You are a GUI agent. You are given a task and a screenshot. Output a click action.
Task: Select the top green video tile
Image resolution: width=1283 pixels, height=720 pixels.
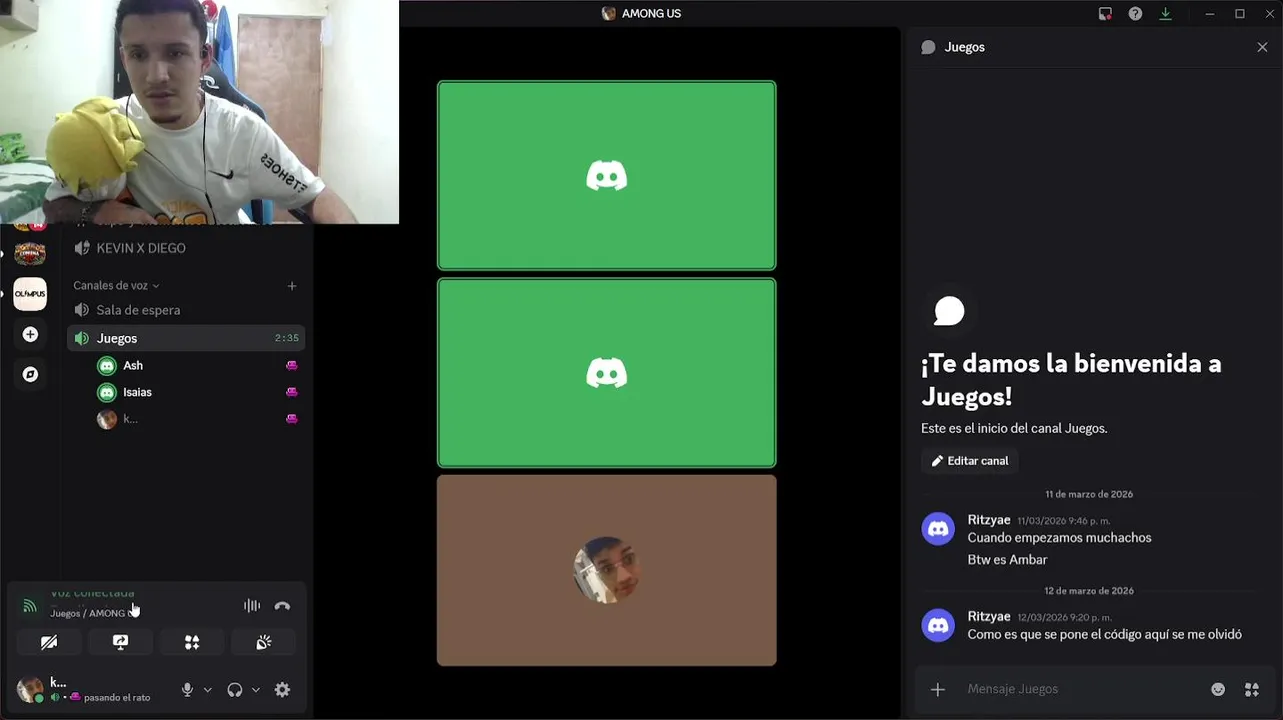pos(606,175)
